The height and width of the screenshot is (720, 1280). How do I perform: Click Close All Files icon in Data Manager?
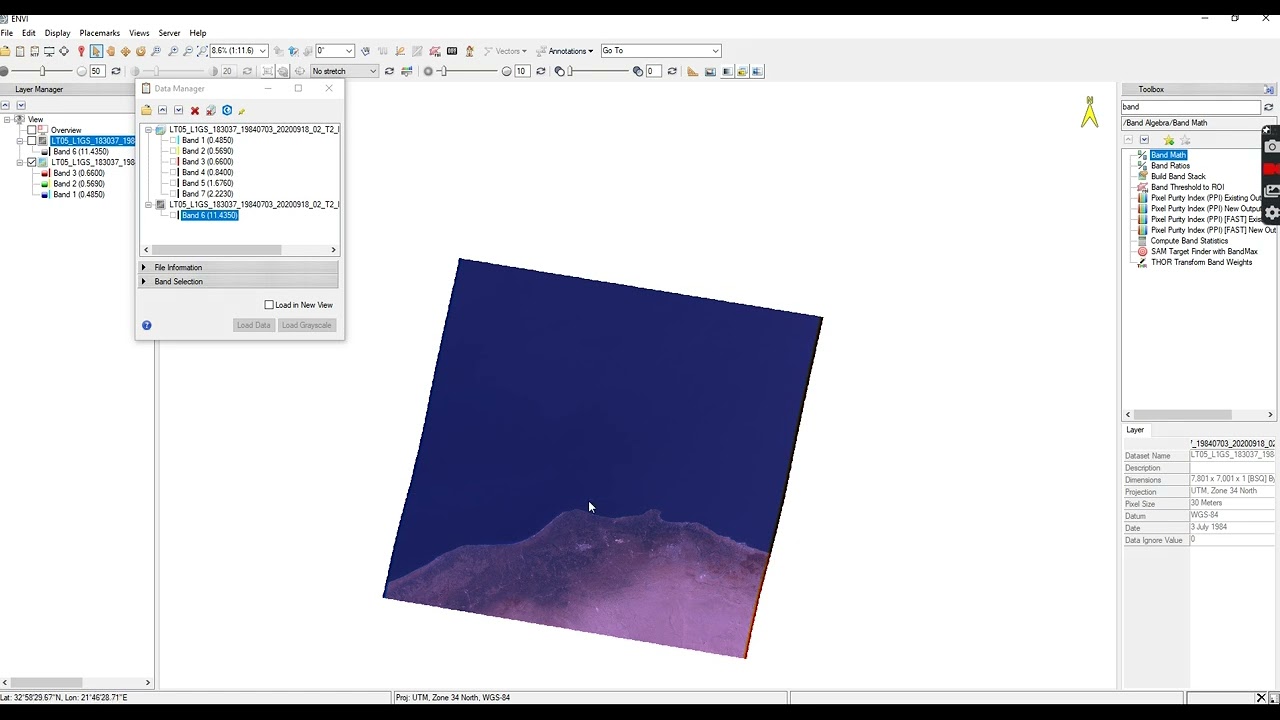click(211, 110)
